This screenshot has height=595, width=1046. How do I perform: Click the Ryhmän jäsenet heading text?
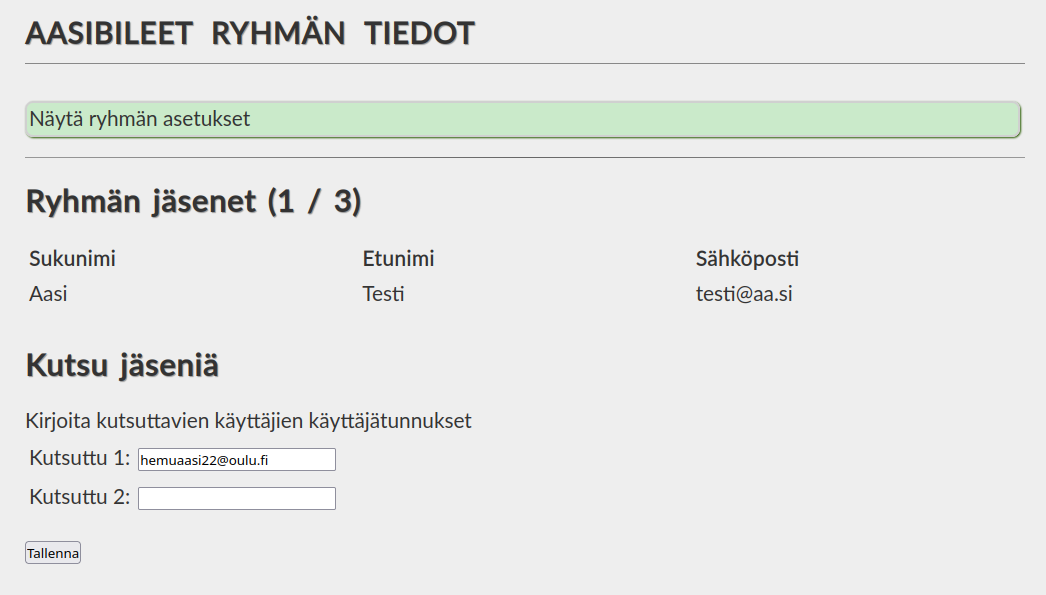(140, 201)
